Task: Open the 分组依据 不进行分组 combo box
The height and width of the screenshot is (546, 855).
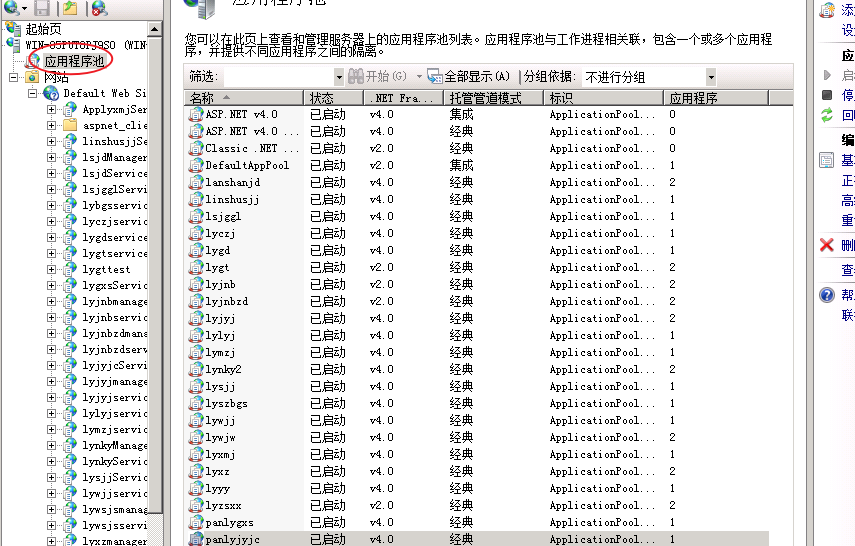Action: (x=649, y=77)
